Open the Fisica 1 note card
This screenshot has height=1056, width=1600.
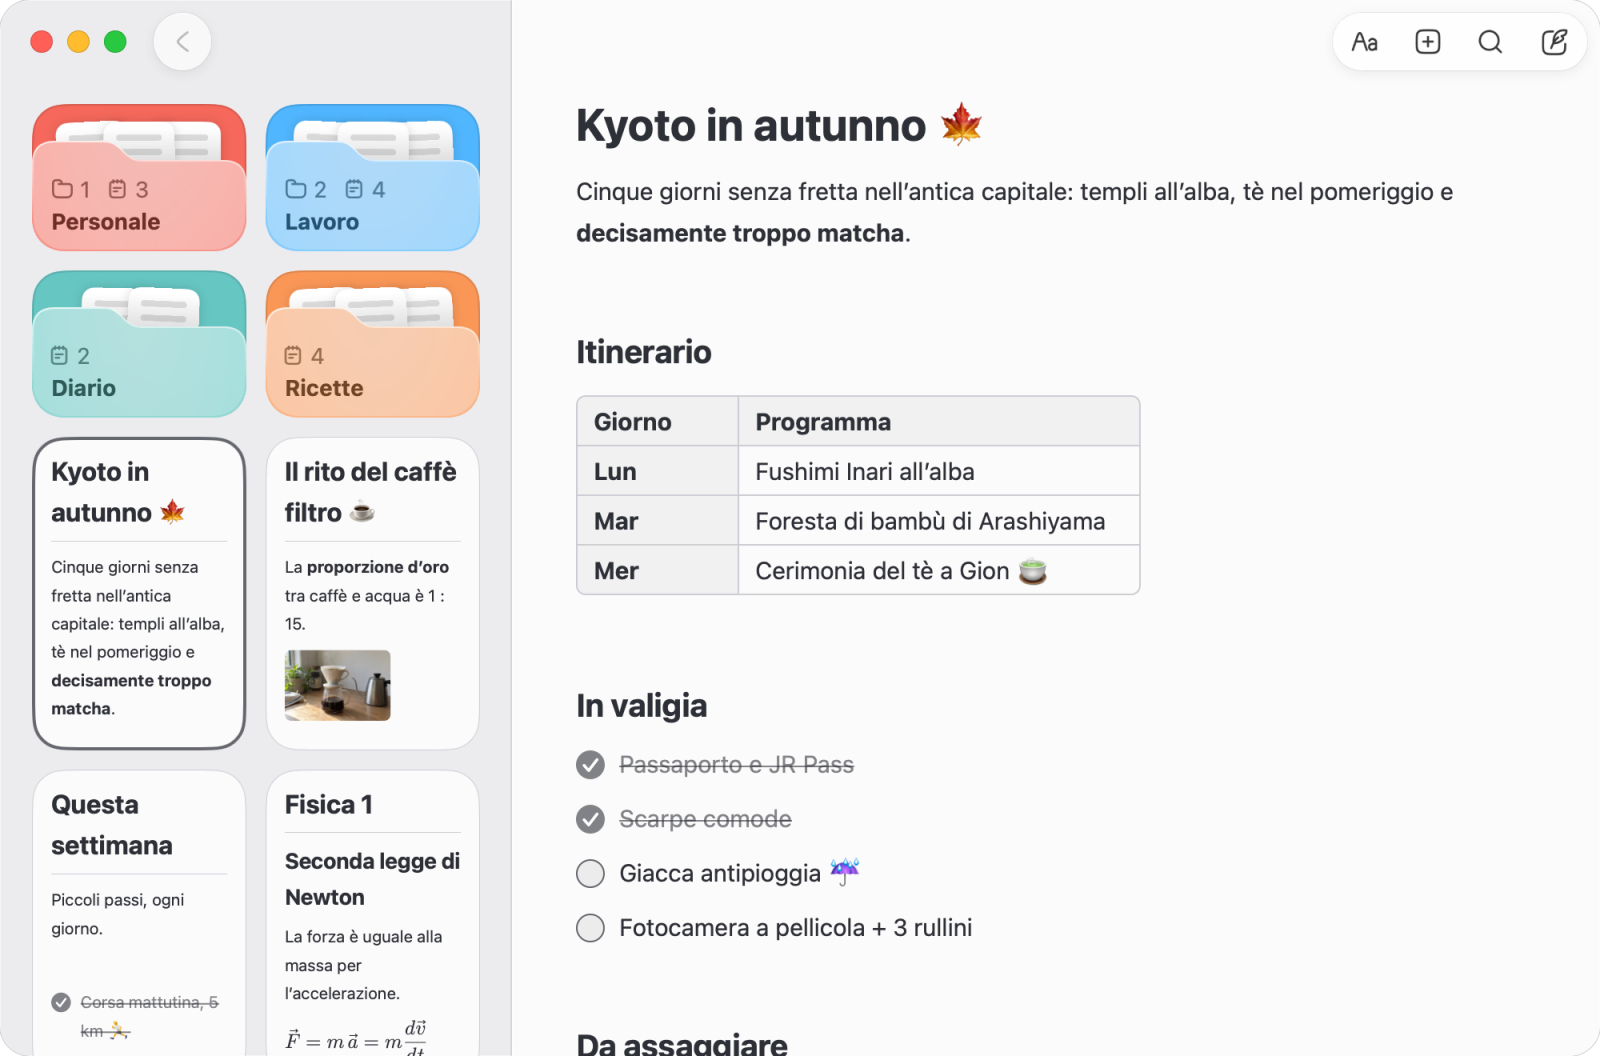pyautogui.click(x=372, y=913)
